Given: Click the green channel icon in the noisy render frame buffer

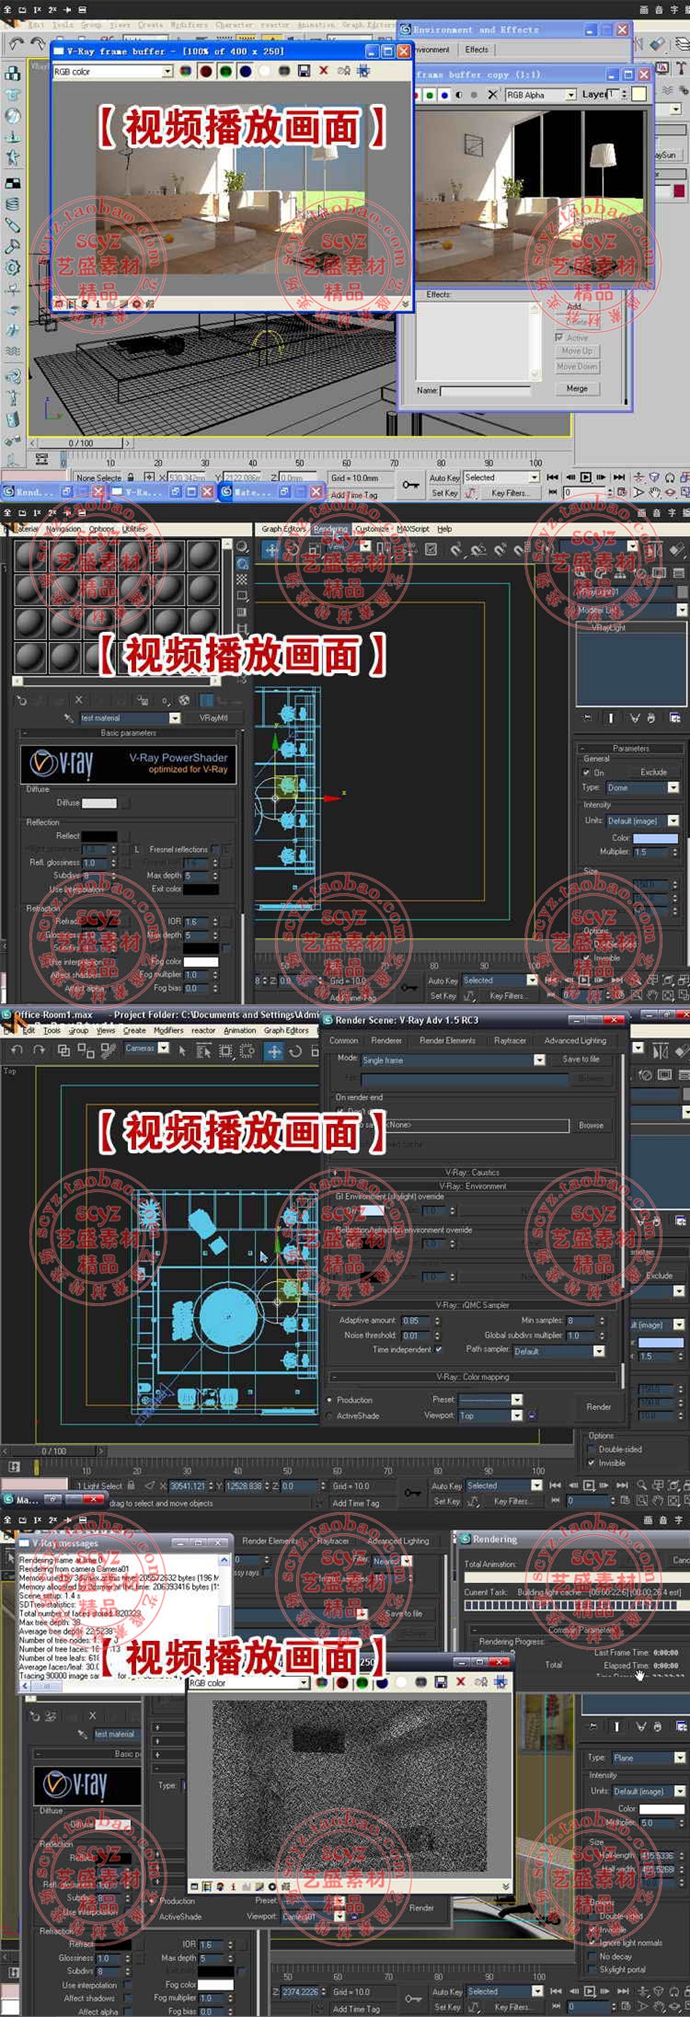Looking at the screenshot, I should click(362, 1683).
